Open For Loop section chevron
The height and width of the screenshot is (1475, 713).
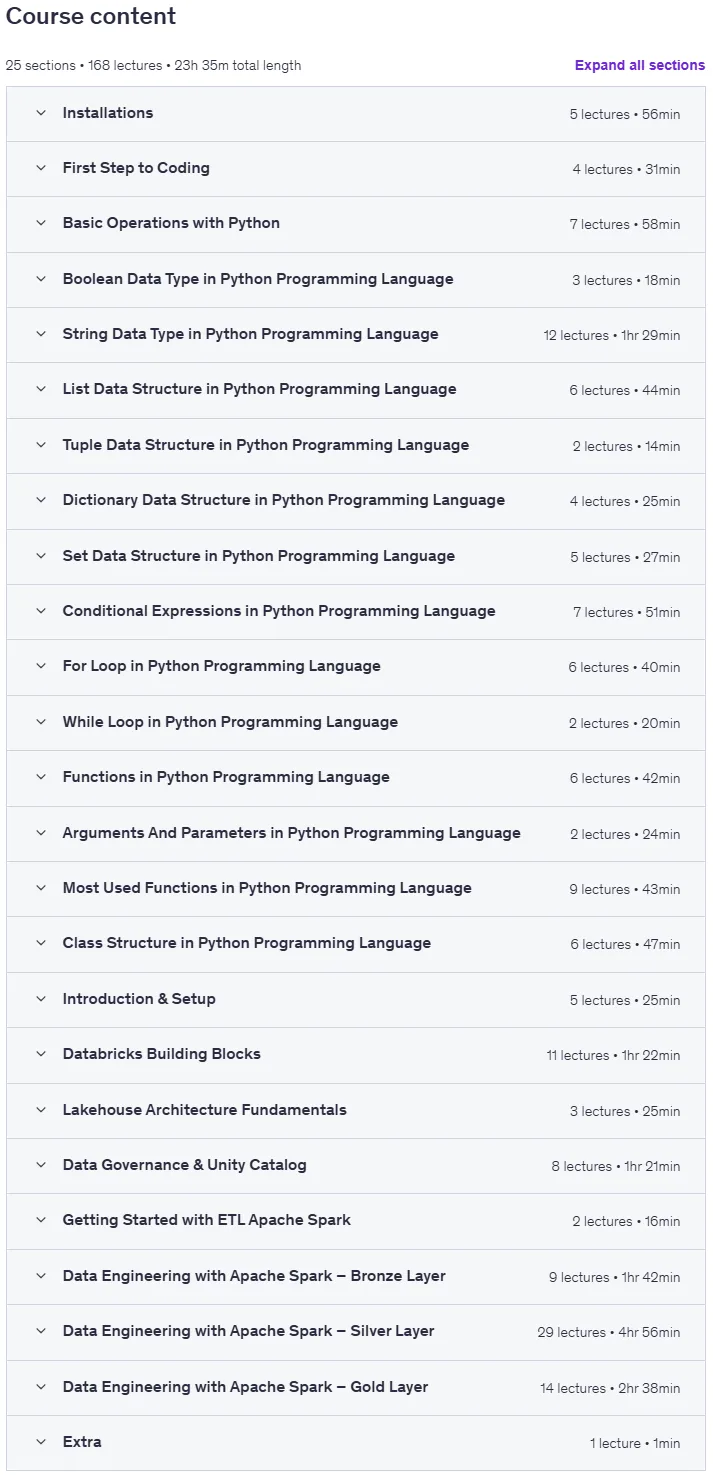41,666
